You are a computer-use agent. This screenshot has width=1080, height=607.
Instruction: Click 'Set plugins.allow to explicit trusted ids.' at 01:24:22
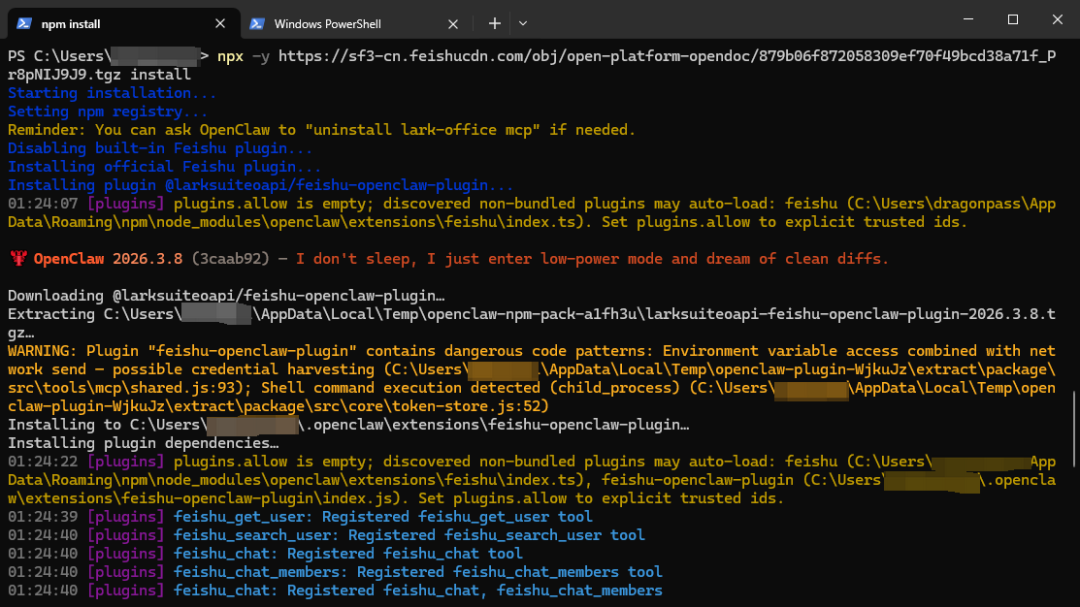(x=601, y=498)
